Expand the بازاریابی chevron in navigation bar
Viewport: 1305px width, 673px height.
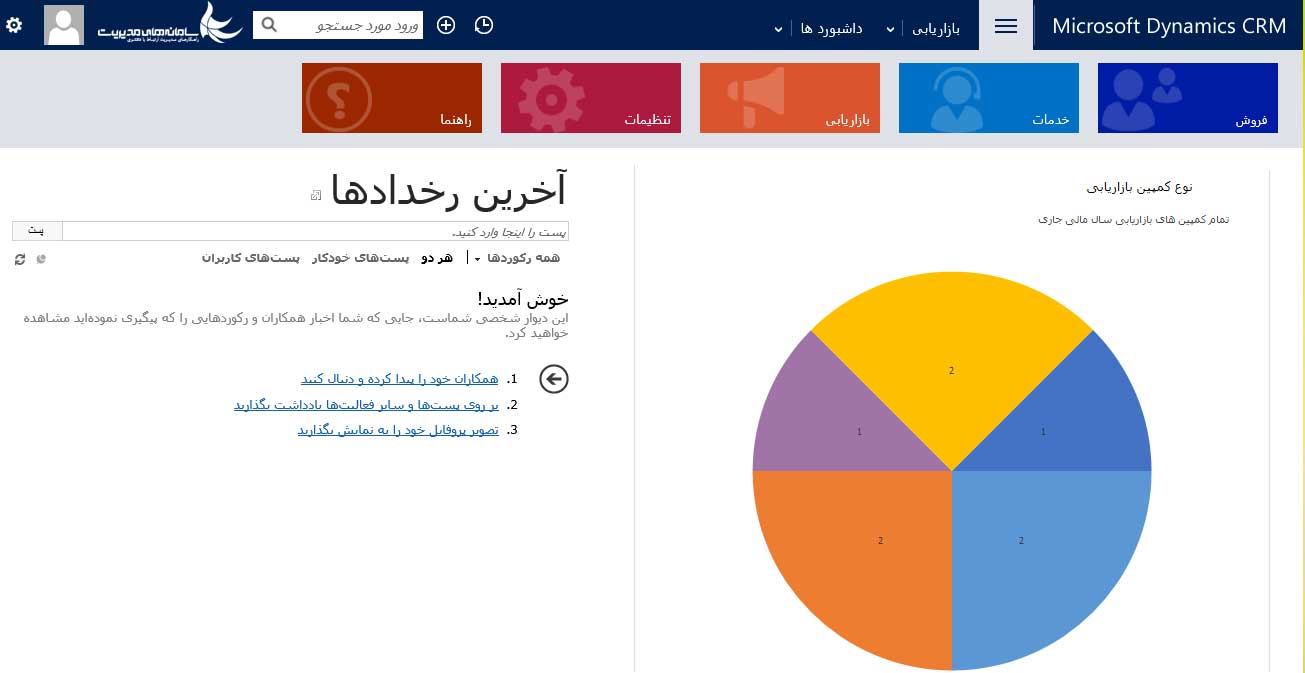coord(890,29)
